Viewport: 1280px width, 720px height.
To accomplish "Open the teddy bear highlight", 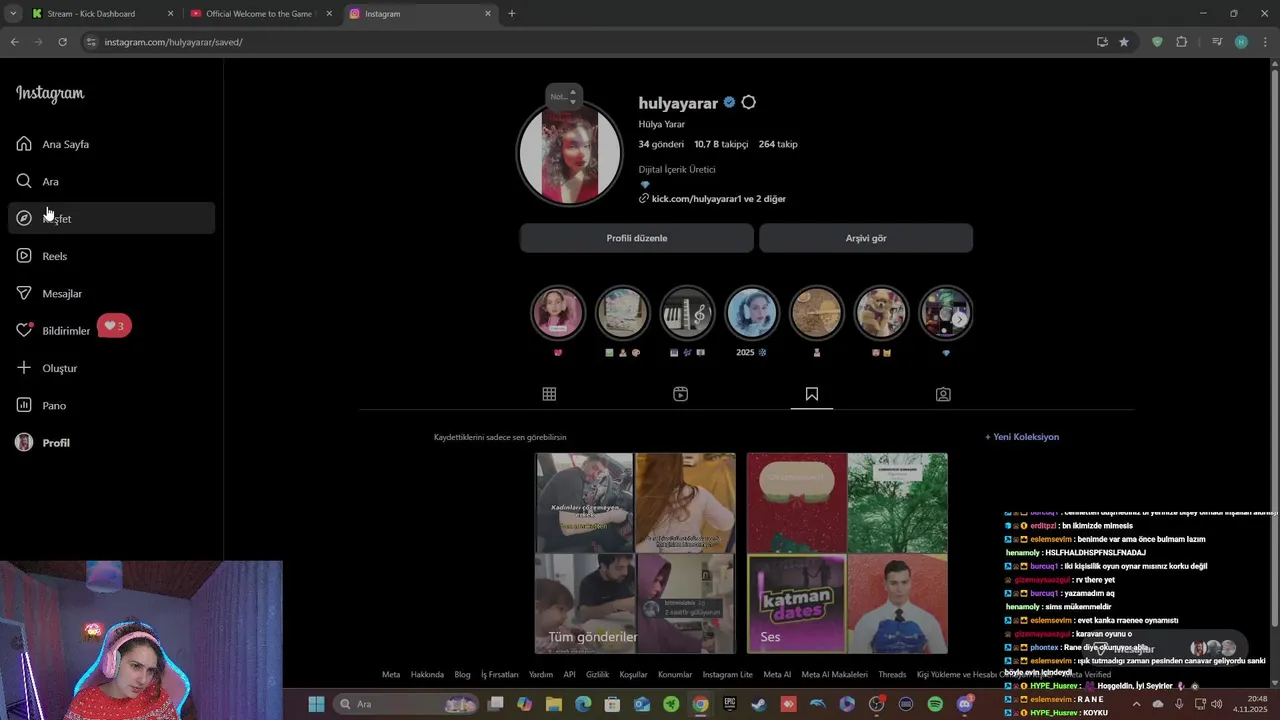I will (881, 313).
